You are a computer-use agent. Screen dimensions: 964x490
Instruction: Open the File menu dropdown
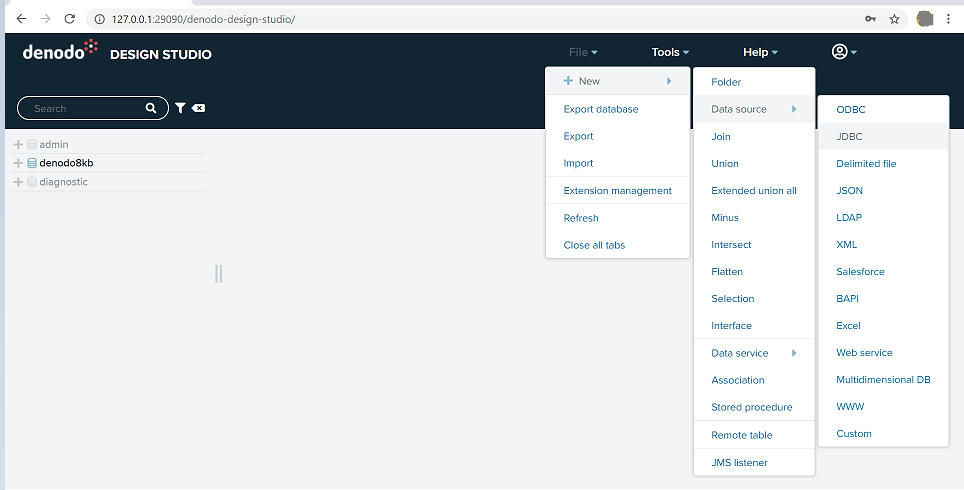pos(583,52)
